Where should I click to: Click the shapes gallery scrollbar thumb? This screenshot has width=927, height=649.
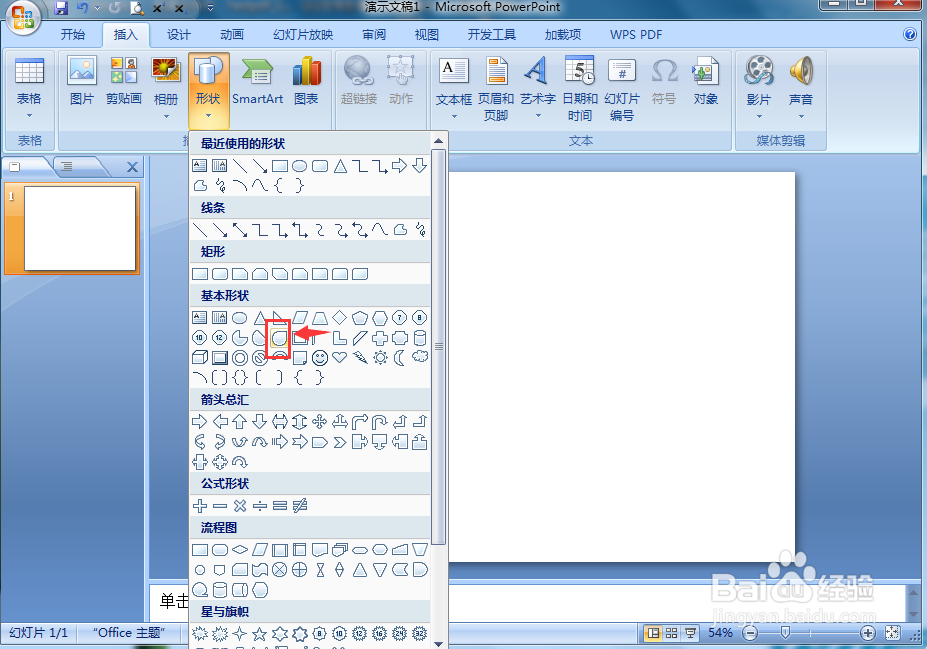(x=438, y=346)
